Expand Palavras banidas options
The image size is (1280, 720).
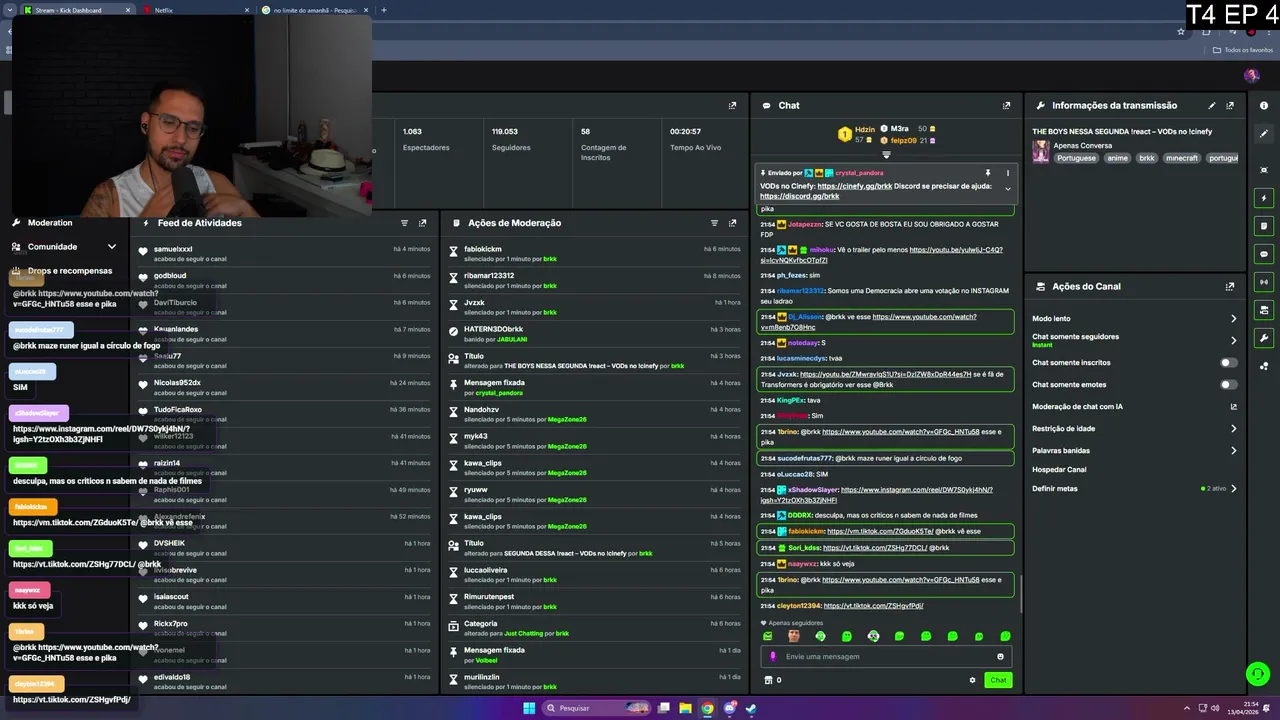point(1233,451)
